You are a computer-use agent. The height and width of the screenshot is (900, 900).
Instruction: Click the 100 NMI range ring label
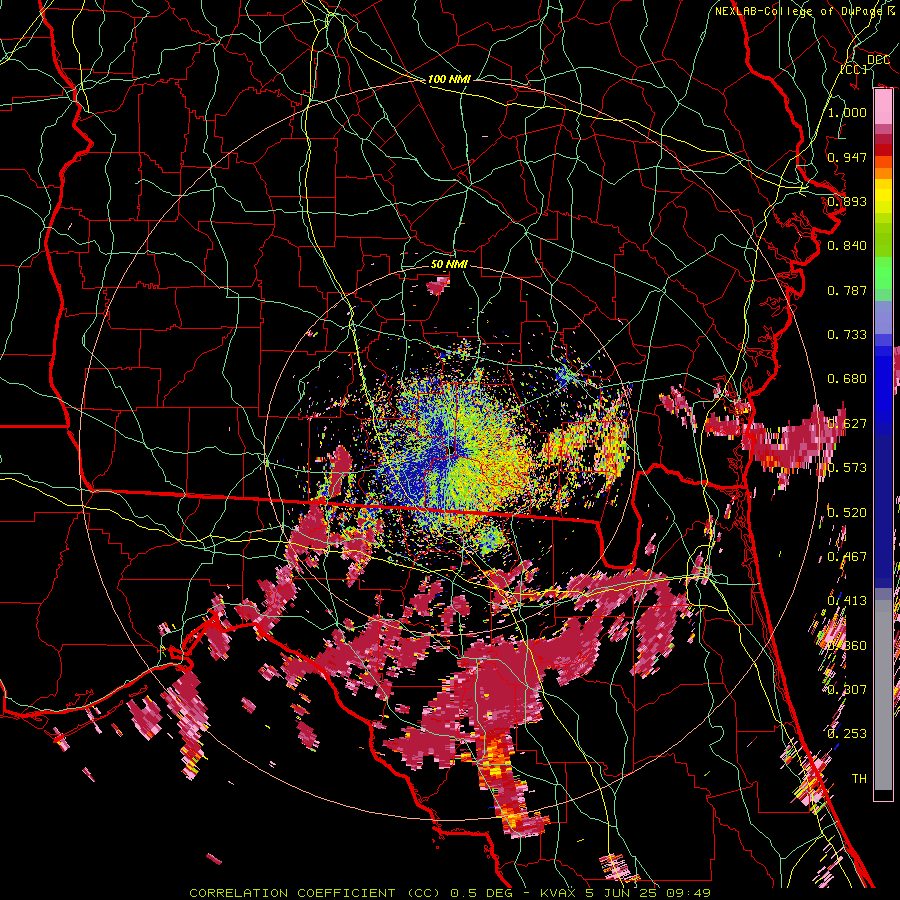point(449,79)
